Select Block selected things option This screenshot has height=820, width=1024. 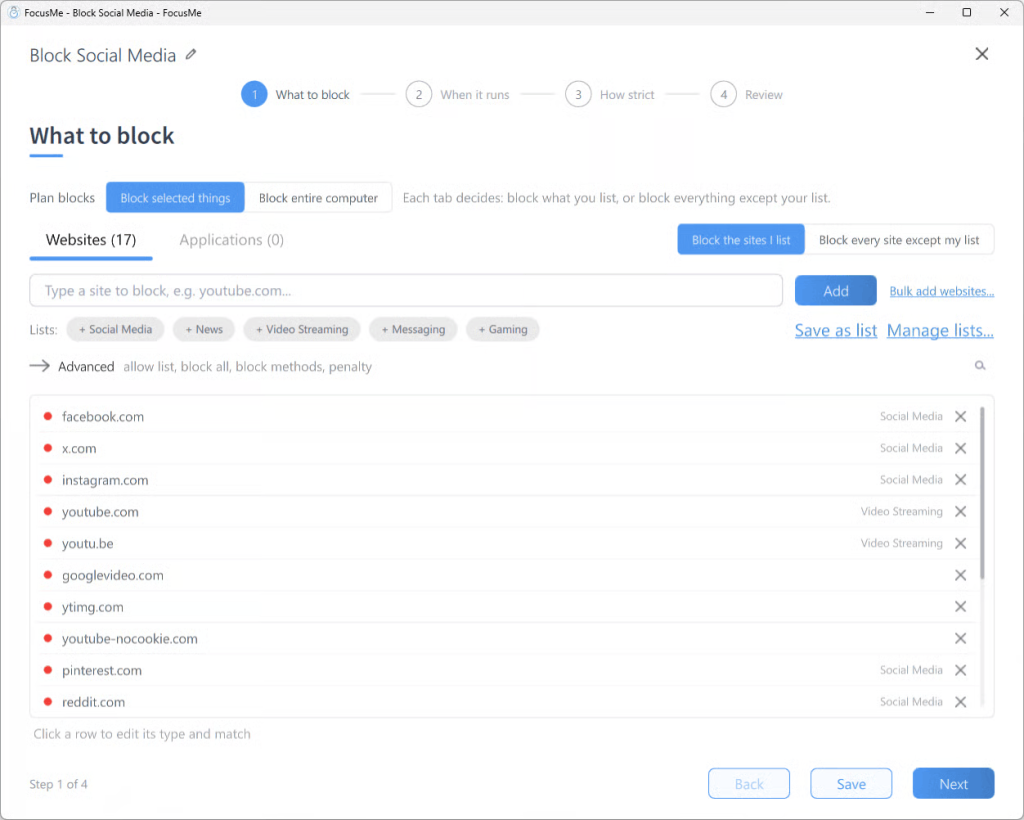tap(175, 198)
